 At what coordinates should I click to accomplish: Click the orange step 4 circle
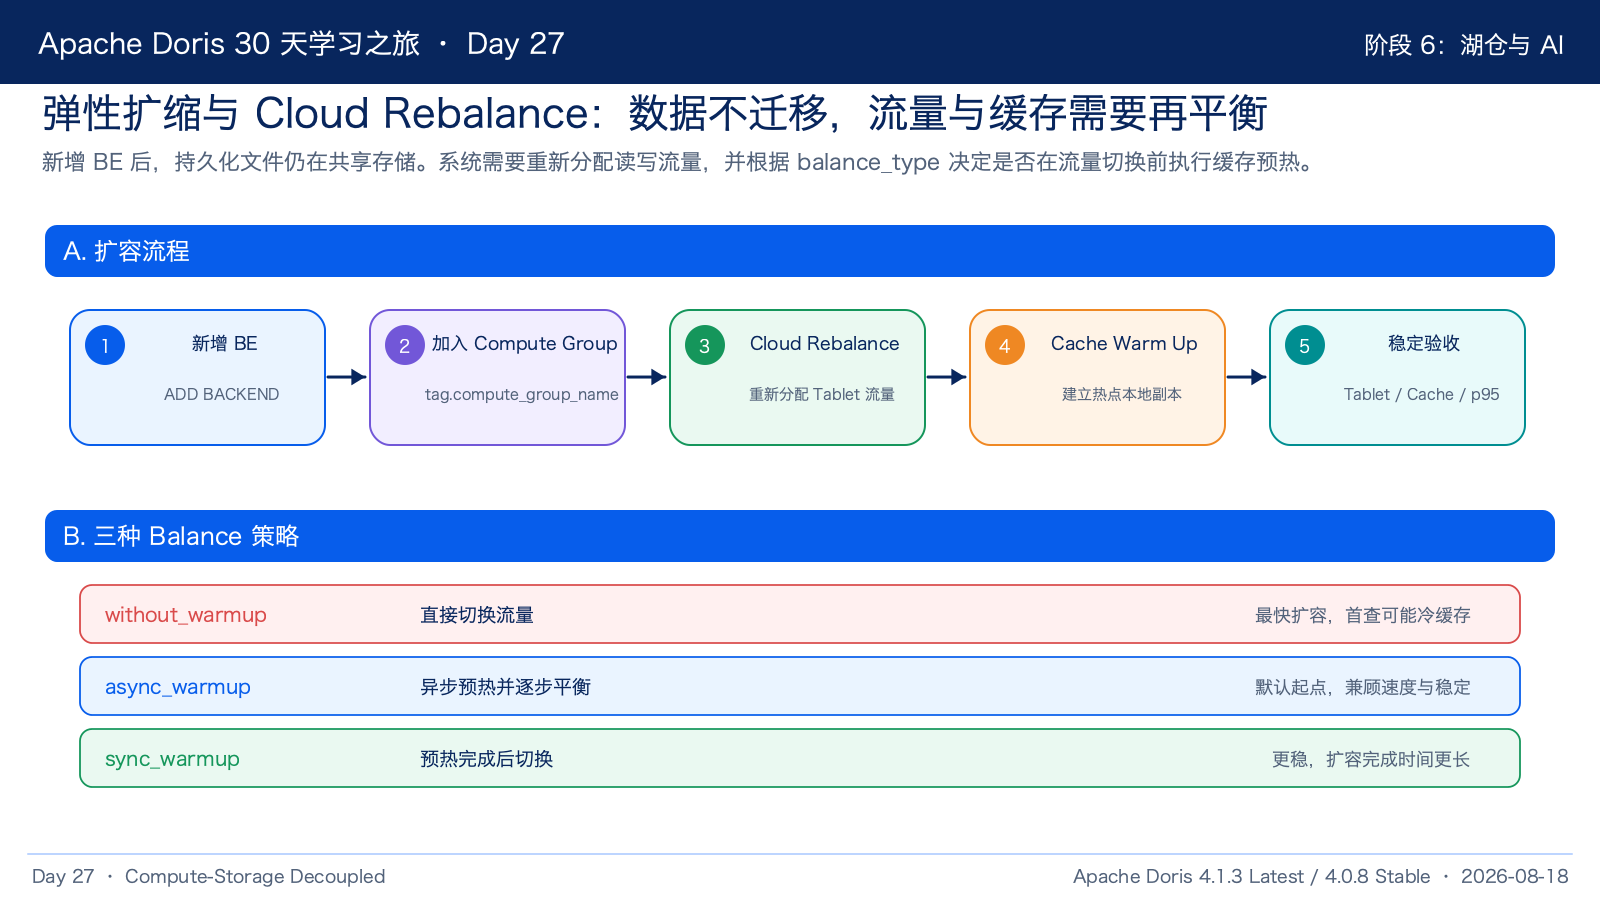point(1005,345)
